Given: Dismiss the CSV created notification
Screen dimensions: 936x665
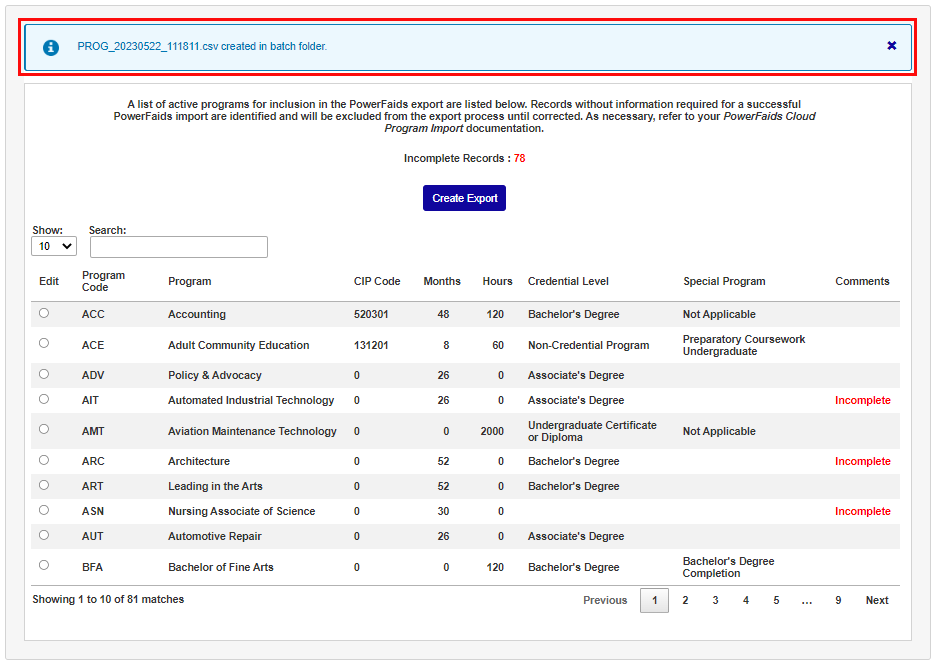Looking at the screenshot, I should (x=891, y=46).
